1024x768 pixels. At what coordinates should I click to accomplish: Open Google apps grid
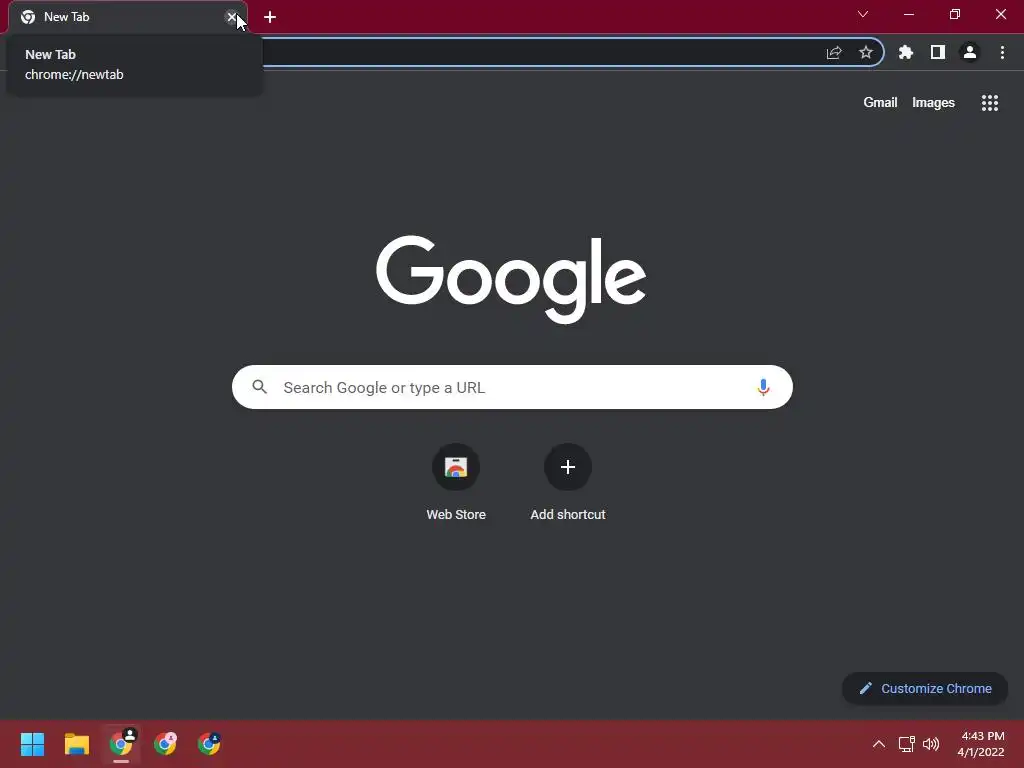click(x=990, y=103)
